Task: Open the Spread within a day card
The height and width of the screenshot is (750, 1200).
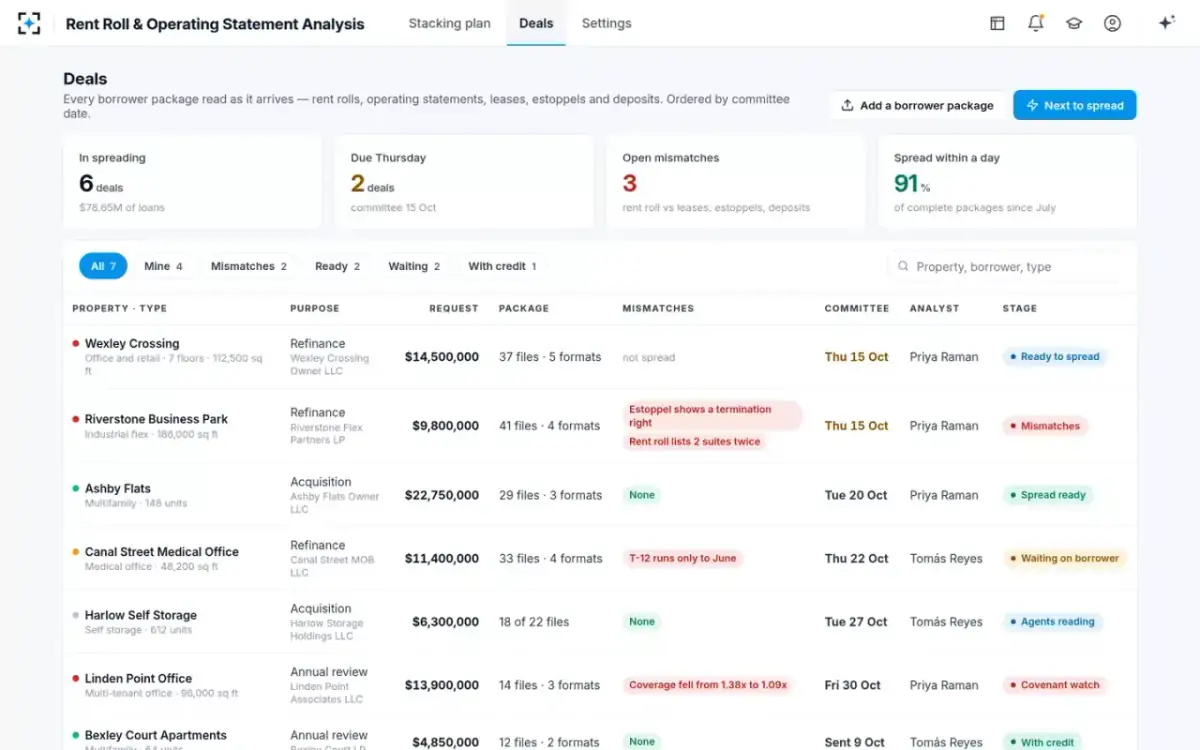Action: (1007, 182)
